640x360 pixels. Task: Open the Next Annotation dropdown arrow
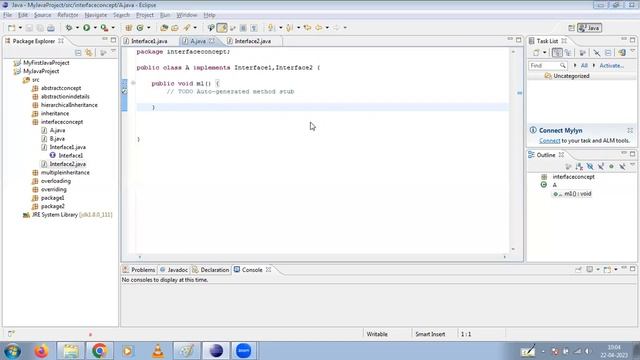click(x=280, y=28)
